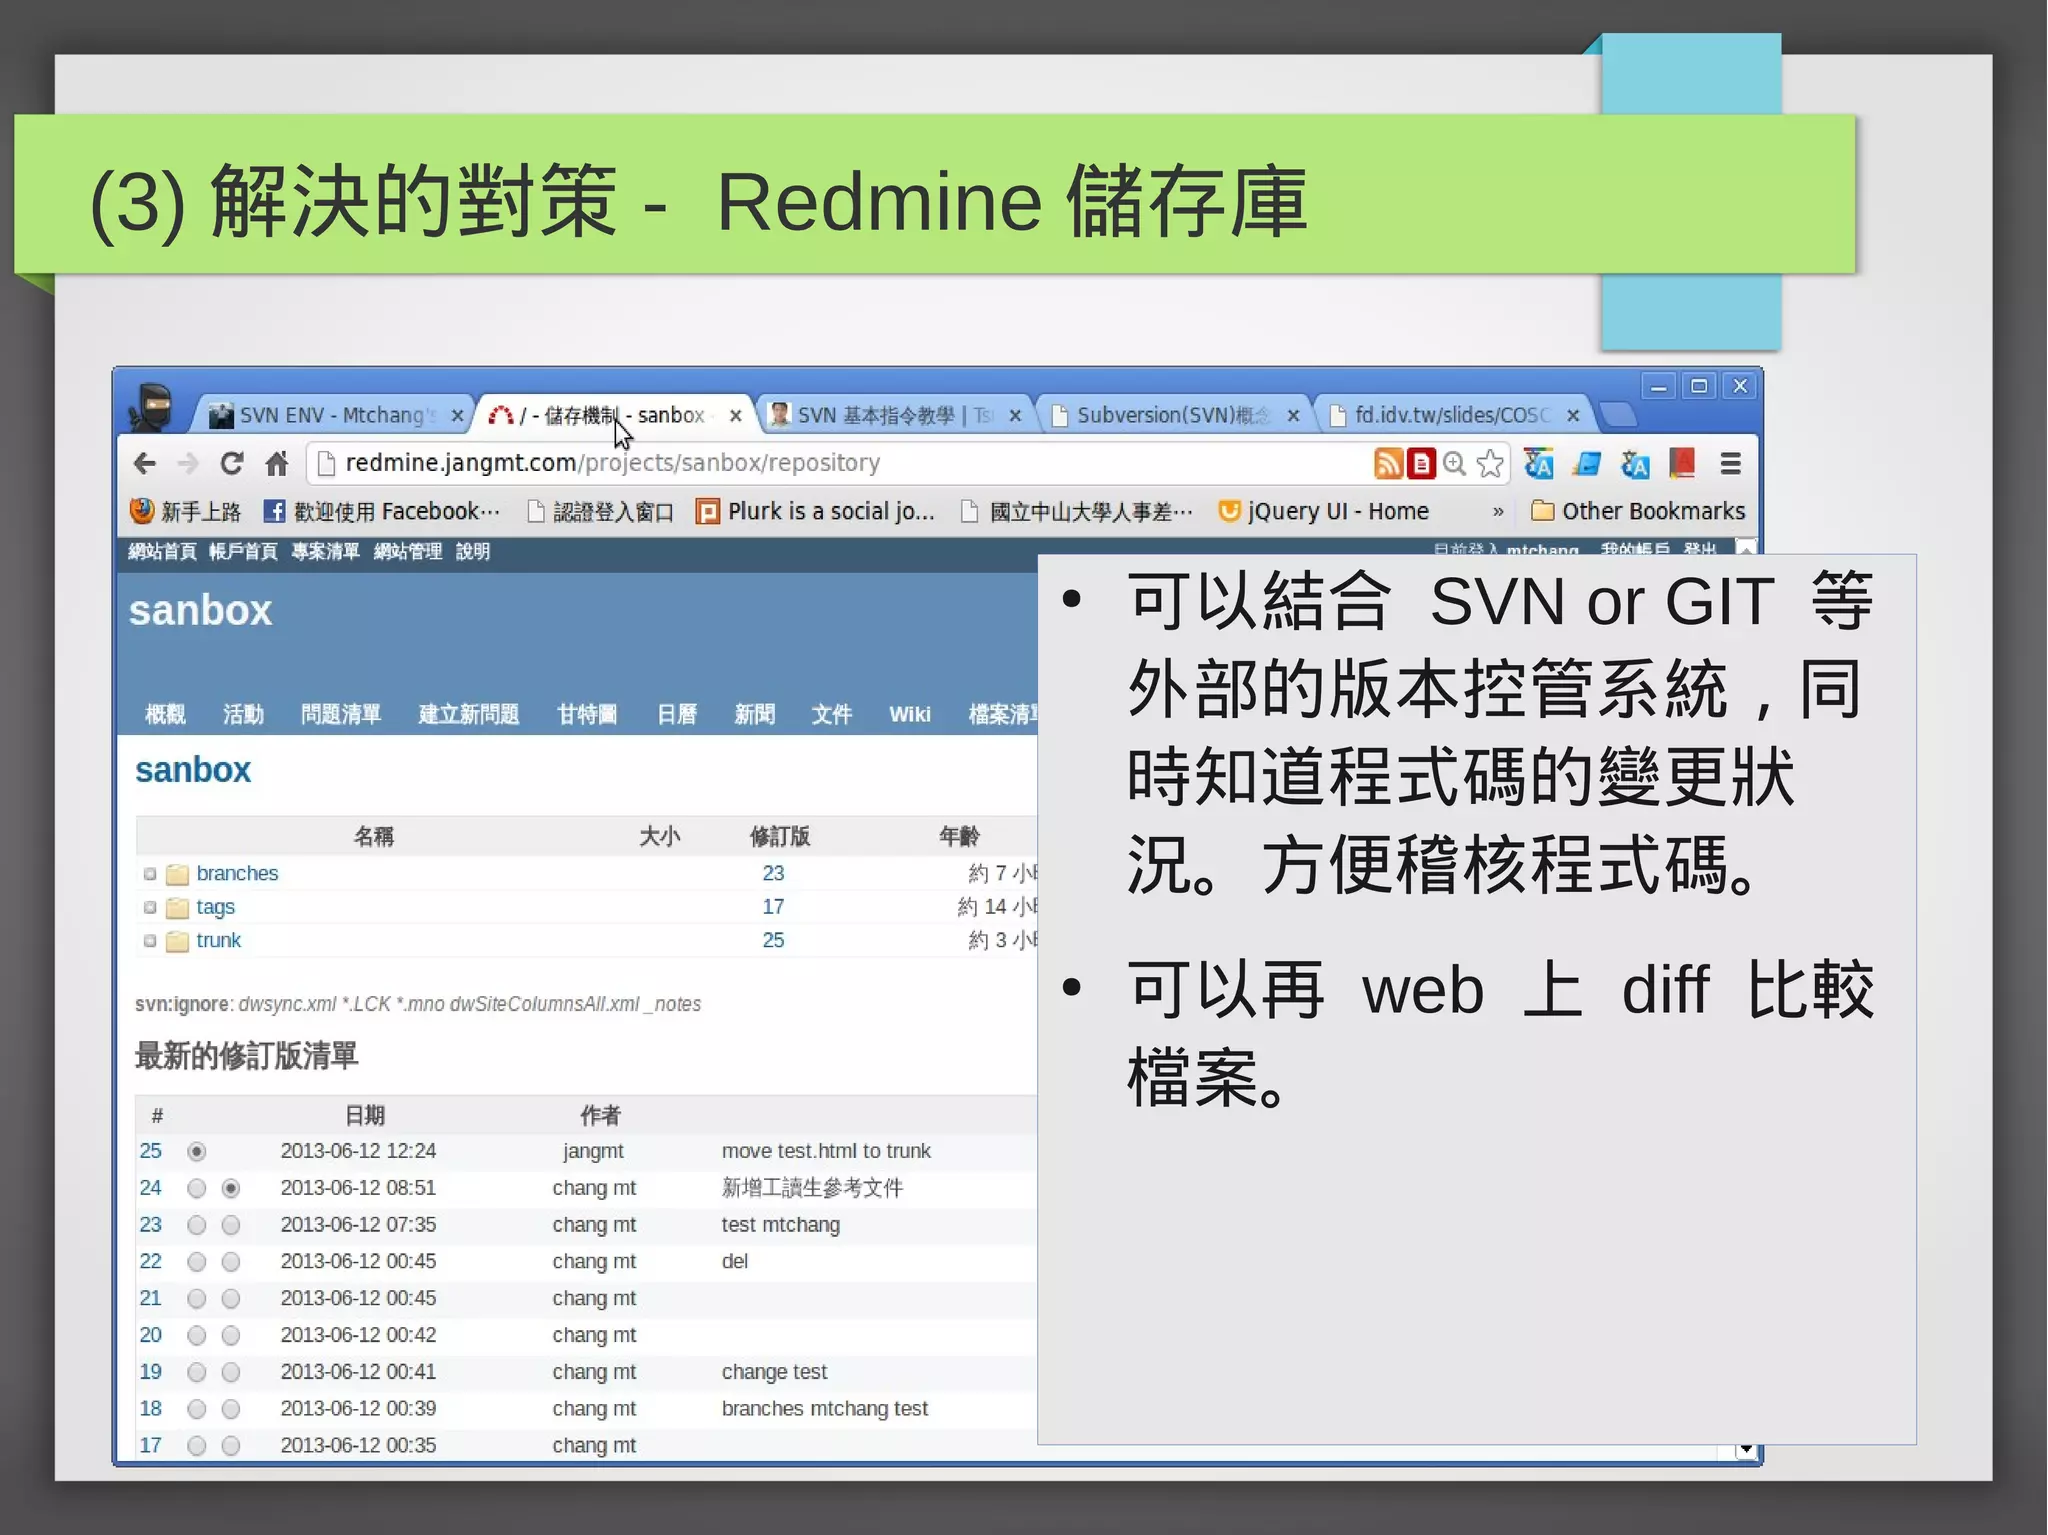
Task: Click the blue eraser-shaped extension icon
Action: coord(1587,463)
